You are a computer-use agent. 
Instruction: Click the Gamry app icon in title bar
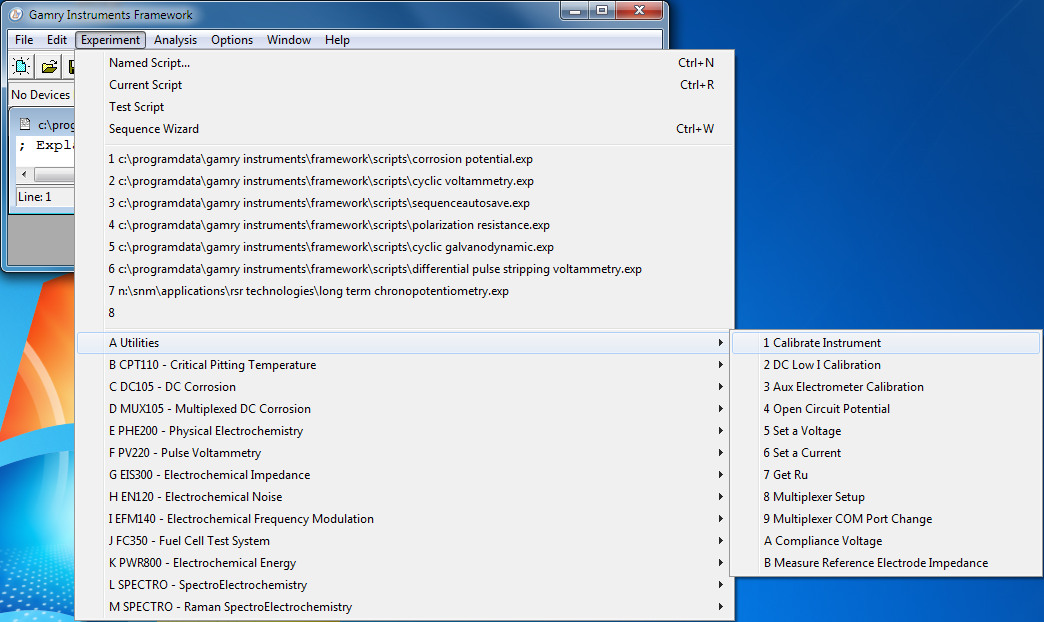[x=16, y=14]
